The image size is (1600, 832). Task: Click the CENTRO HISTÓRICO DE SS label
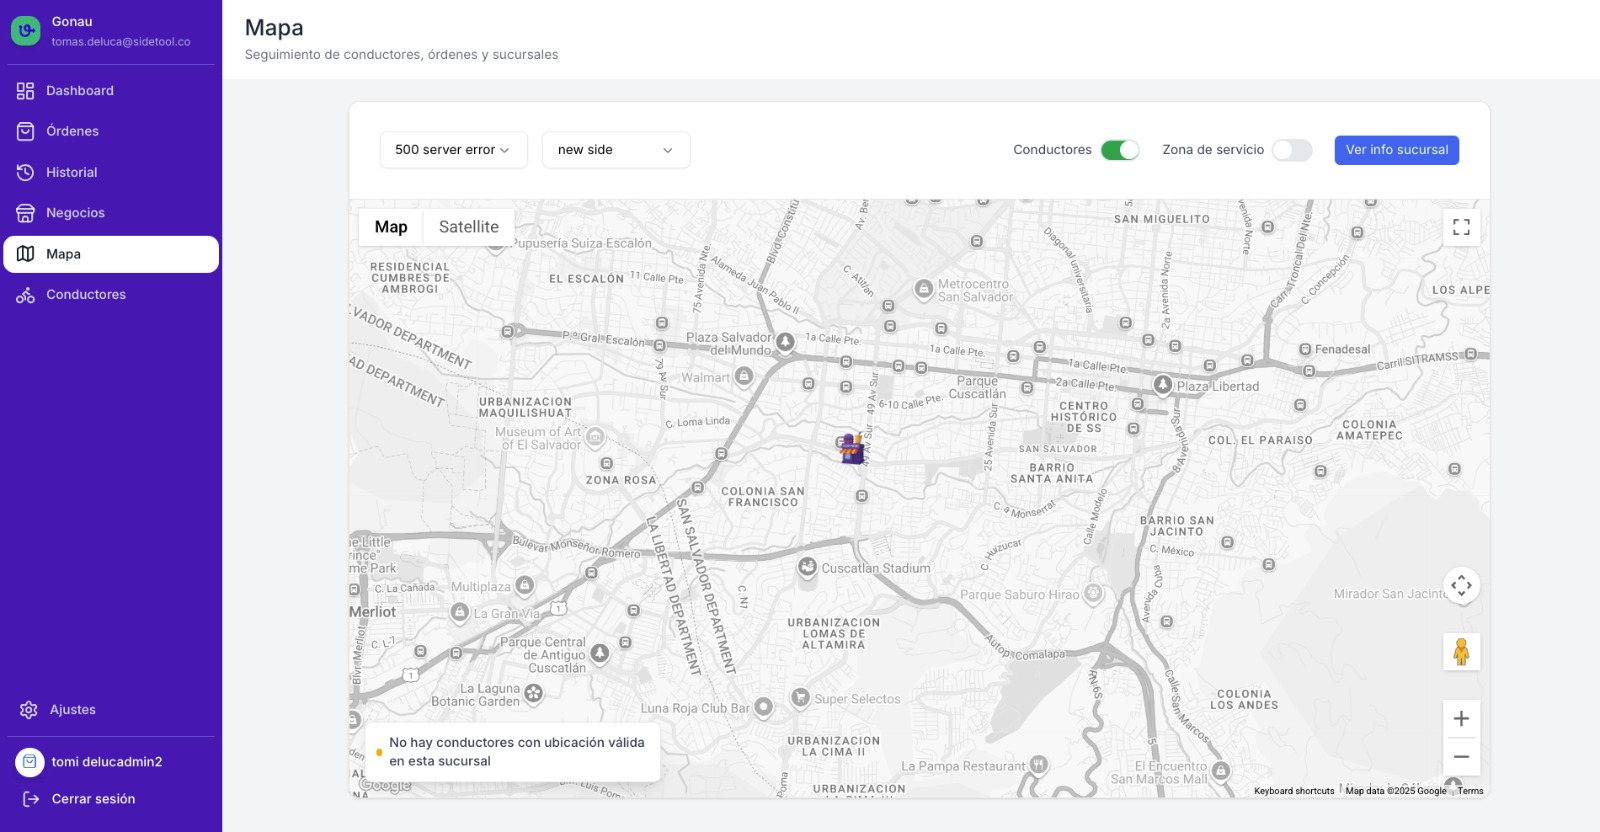click(x=1084, y=417)
